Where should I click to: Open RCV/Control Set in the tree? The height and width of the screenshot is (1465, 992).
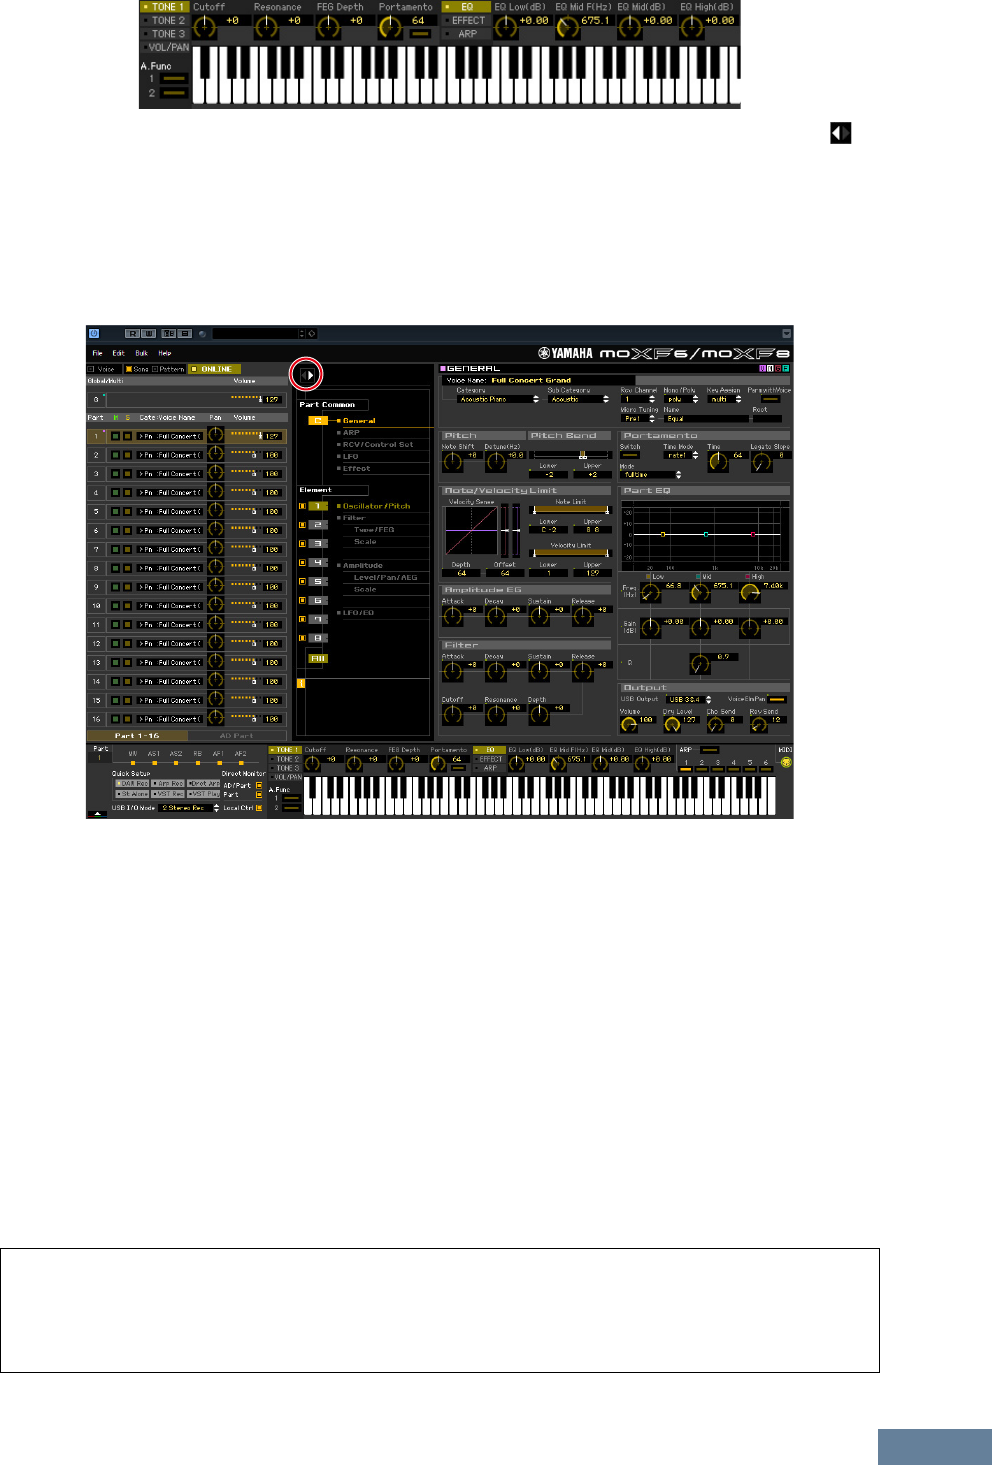pos(378,445)
